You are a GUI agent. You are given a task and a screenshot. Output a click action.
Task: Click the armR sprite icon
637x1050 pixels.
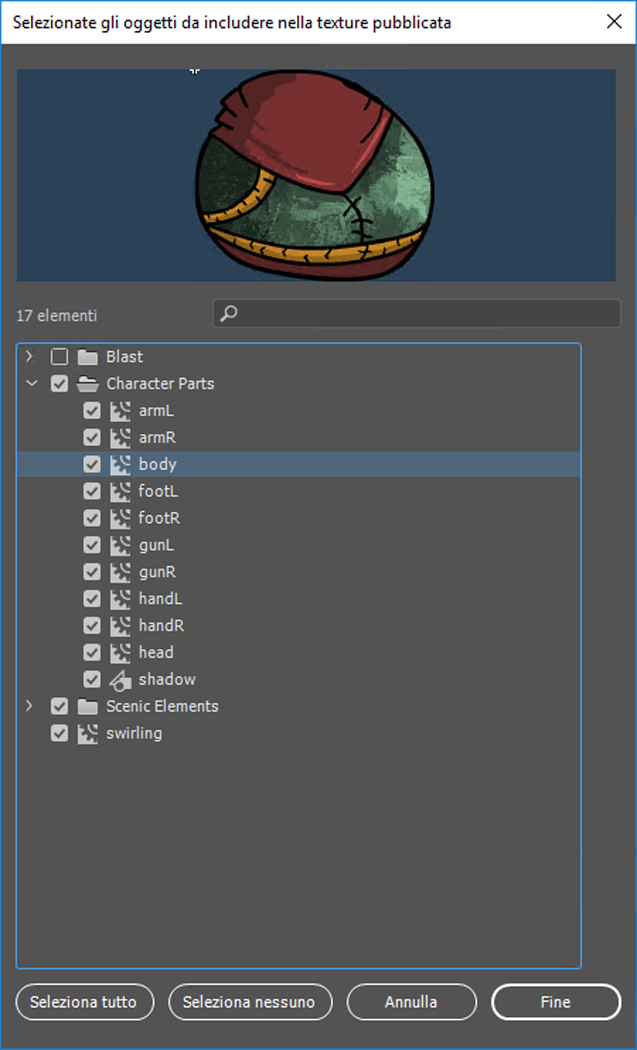(x=120, y=437)
